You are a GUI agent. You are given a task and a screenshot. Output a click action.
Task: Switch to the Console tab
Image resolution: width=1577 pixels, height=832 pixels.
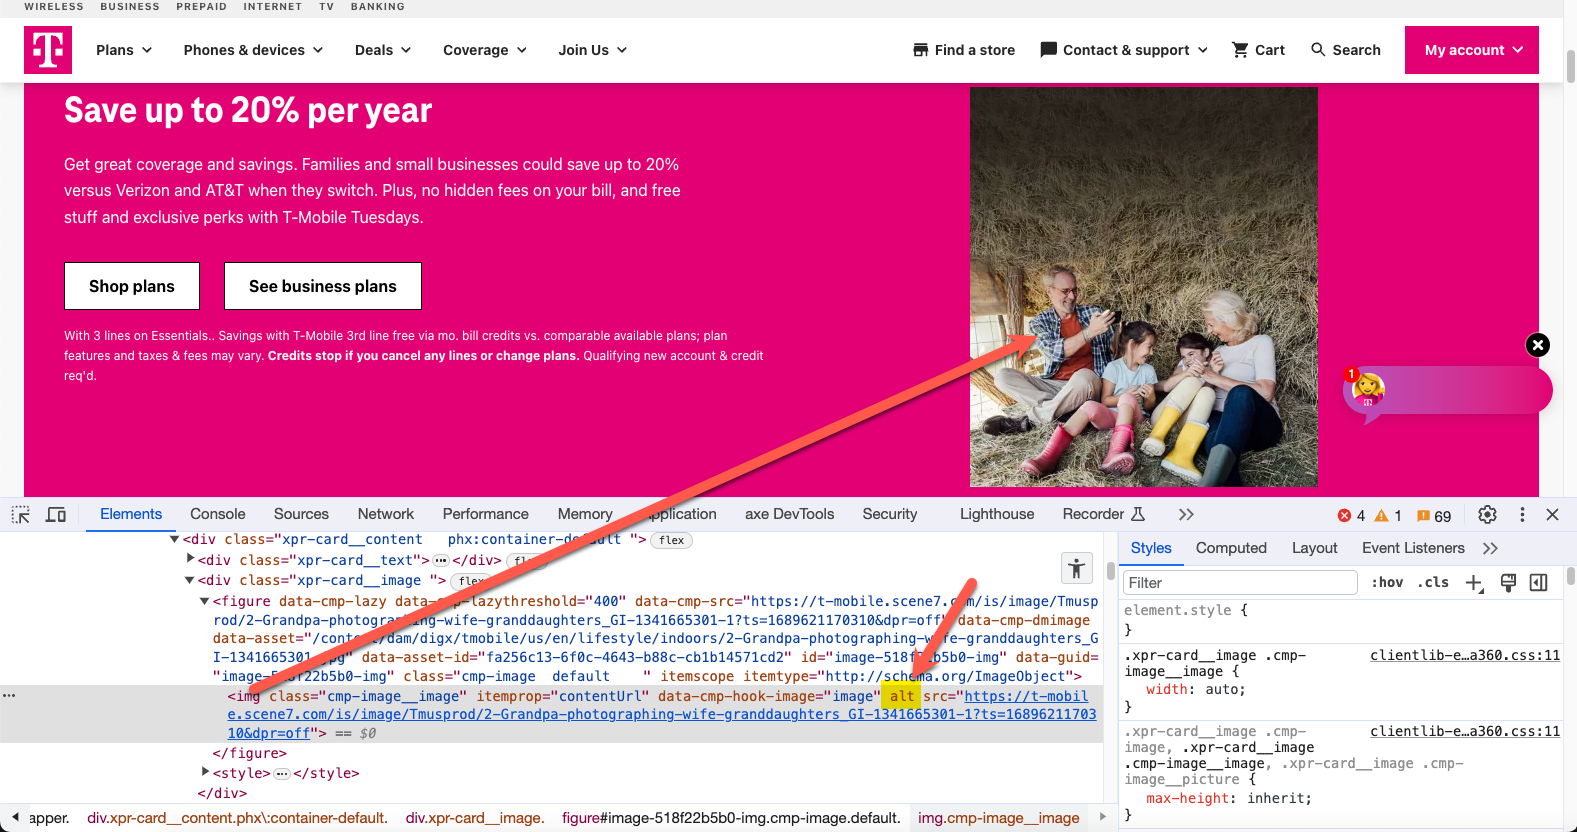coord(218,514)
